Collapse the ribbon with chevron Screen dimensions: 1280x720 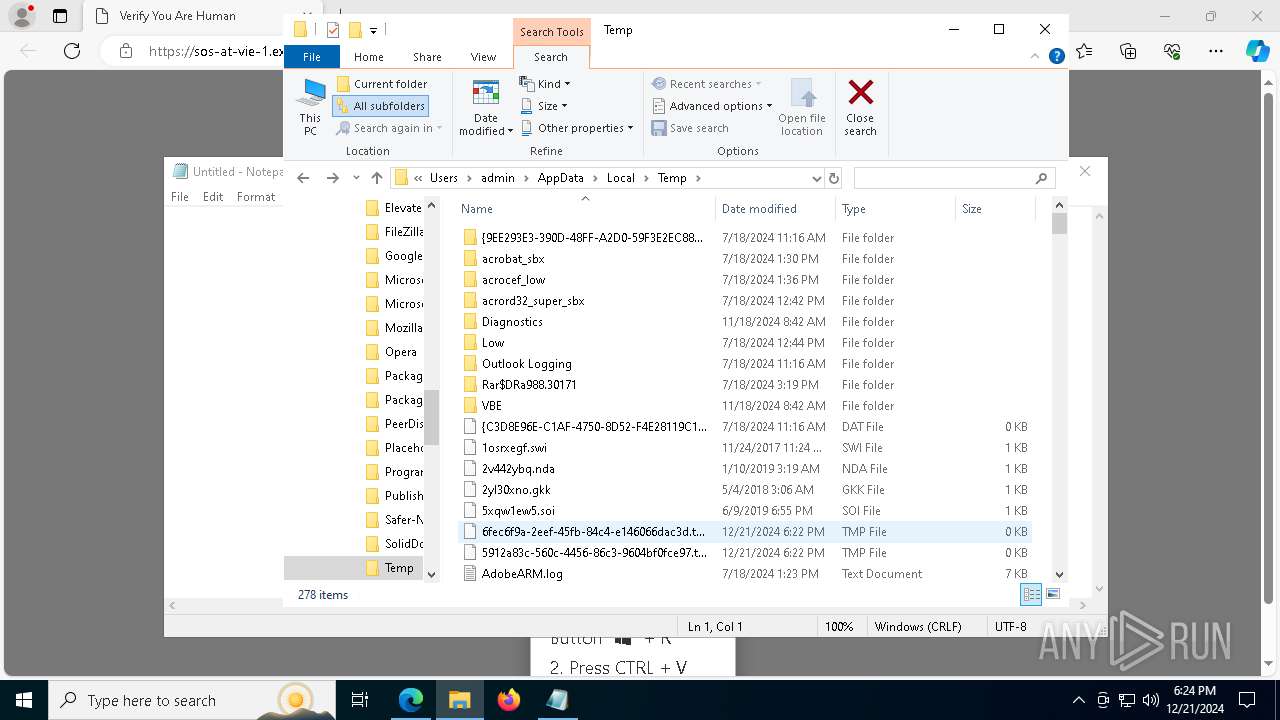[1036, 56]
